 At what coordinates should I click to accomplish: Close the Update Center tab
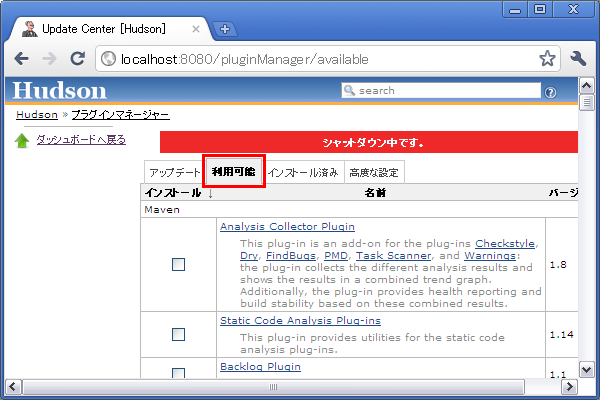[196, 29]
